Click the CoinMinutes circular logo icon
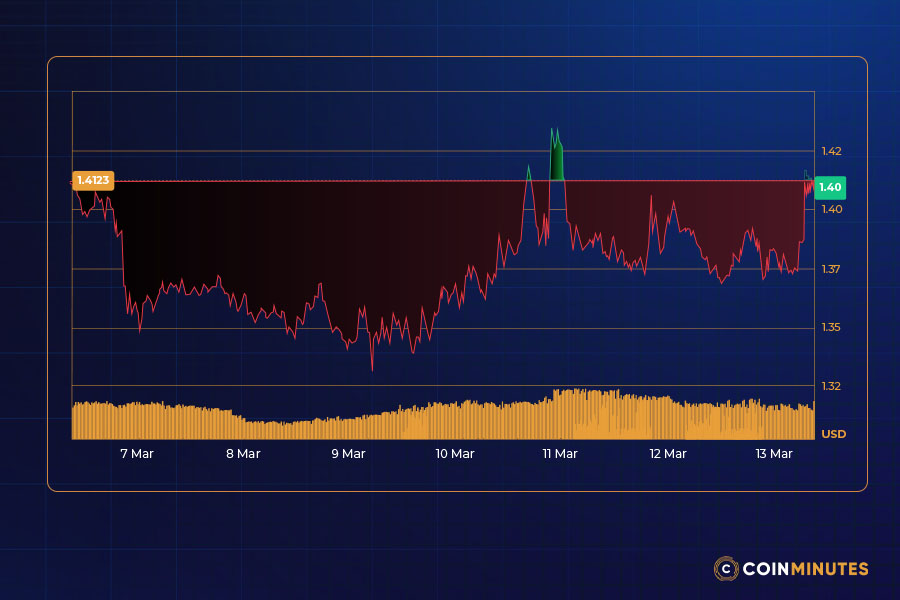The height and width of the screenshot is (600, 900). (726, 569)
